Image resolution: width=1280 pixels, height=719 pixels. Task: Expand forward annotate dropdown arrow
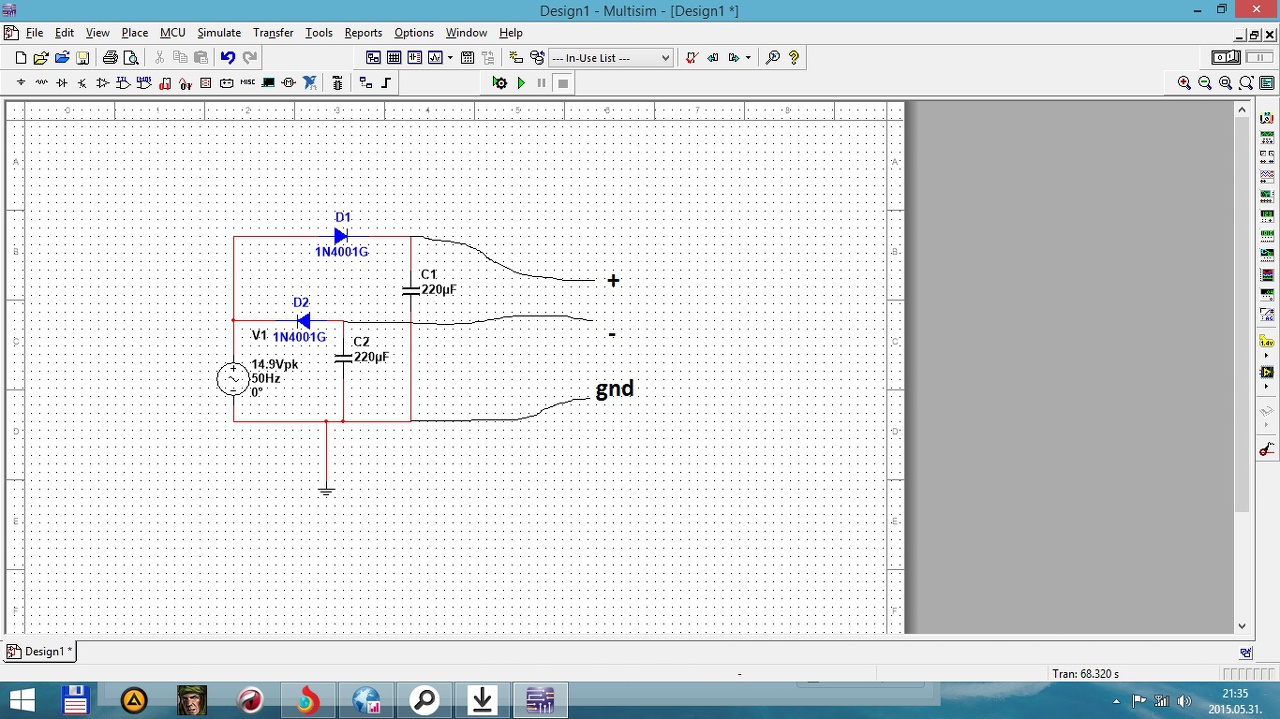click(748, 58)
